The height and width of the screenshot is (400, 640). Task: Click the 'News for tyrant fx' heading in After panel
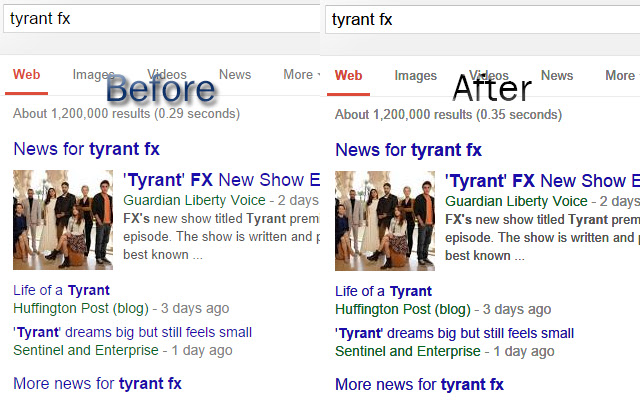408,150
